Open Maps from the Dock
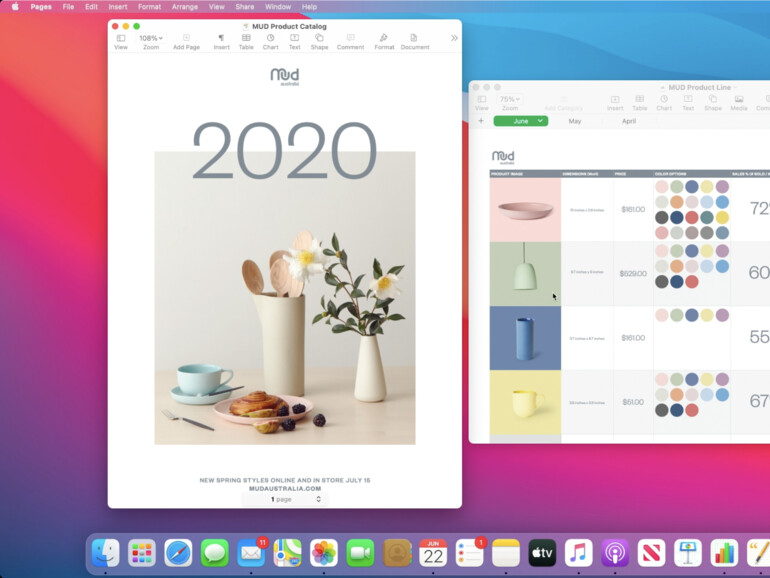 pyautogui.click(x=287, y=553)
